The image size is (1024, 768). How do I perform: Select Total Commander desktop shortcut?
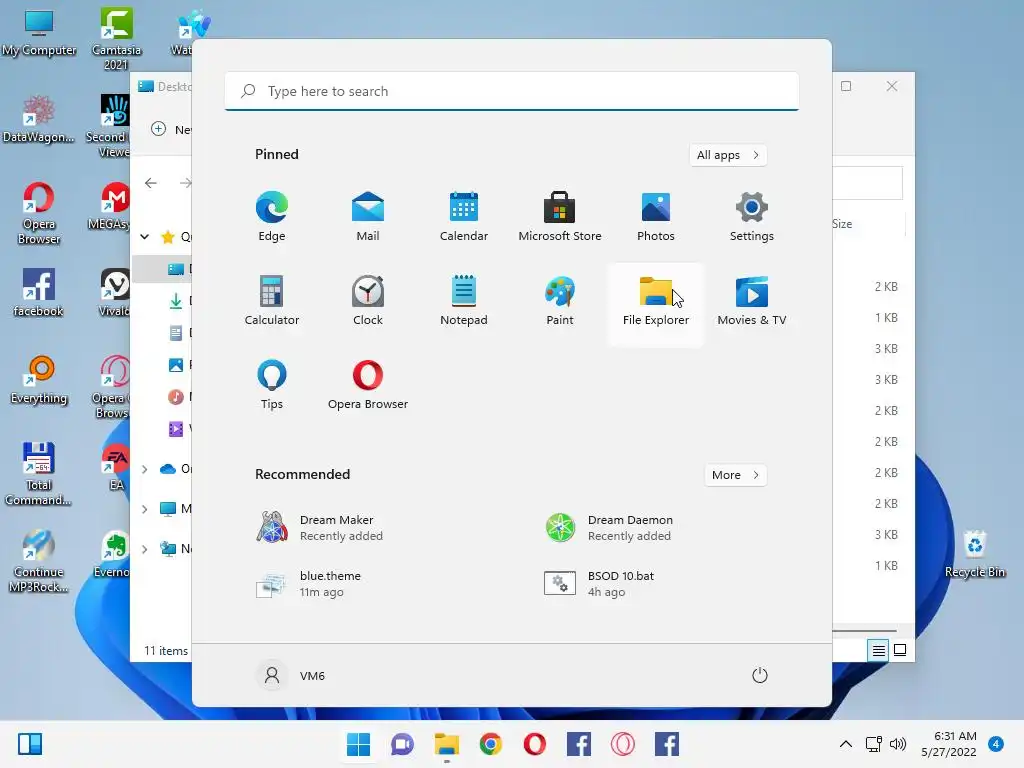(x=39, y=474)
